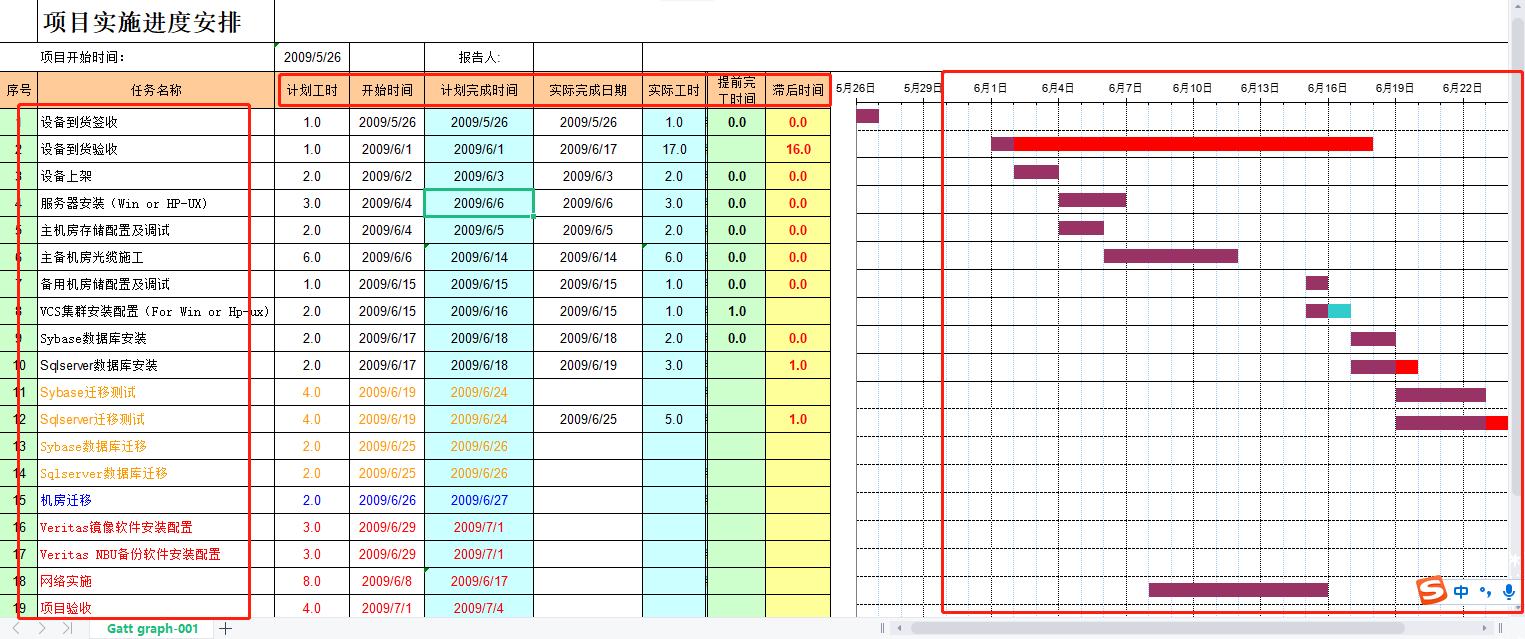Go to next sheet using the arrow icon
This screenshot has width=1525, height=639.
(42, 628)
